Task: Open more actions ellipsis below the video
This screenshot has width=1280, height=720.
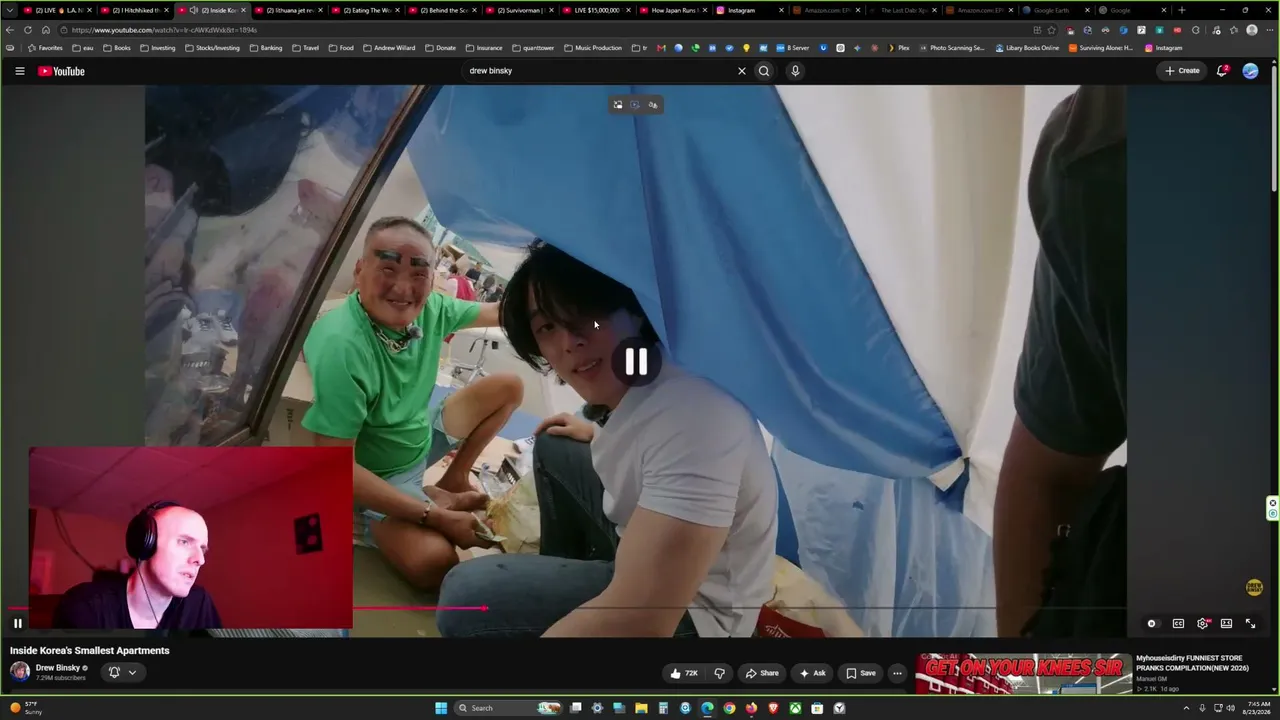Action: coord(897,673)
